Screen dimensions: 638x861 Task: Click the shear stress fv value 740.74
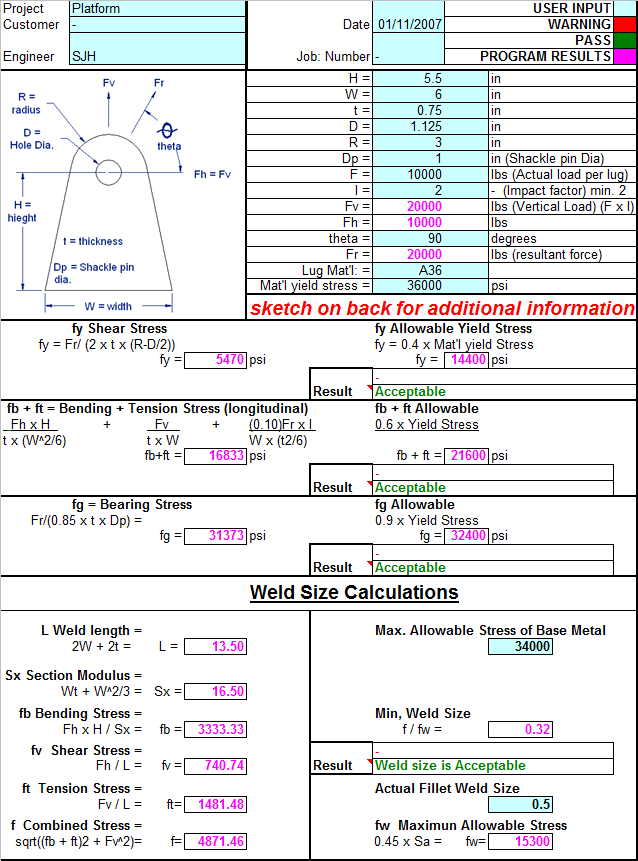point(215,765)
